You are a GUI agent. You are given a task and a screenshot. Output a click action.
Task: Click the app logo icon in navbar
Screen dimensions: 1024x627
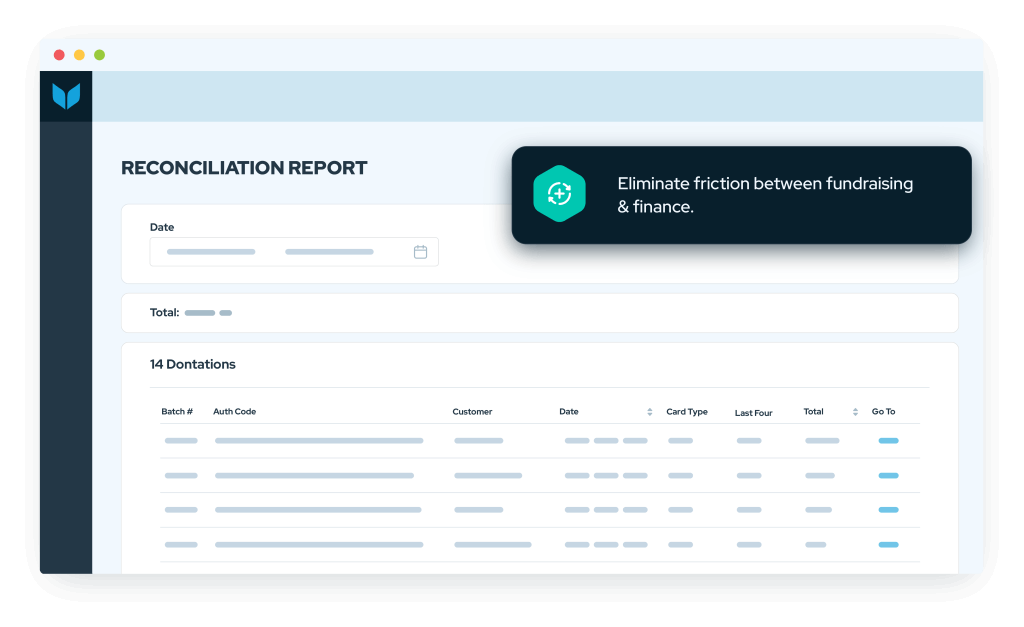point(66,96)
